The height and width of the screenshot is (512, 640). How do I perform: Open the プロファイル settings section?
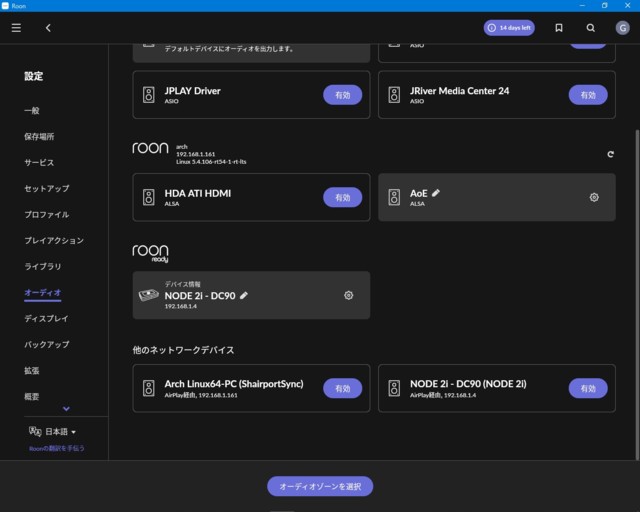[47, 214]
